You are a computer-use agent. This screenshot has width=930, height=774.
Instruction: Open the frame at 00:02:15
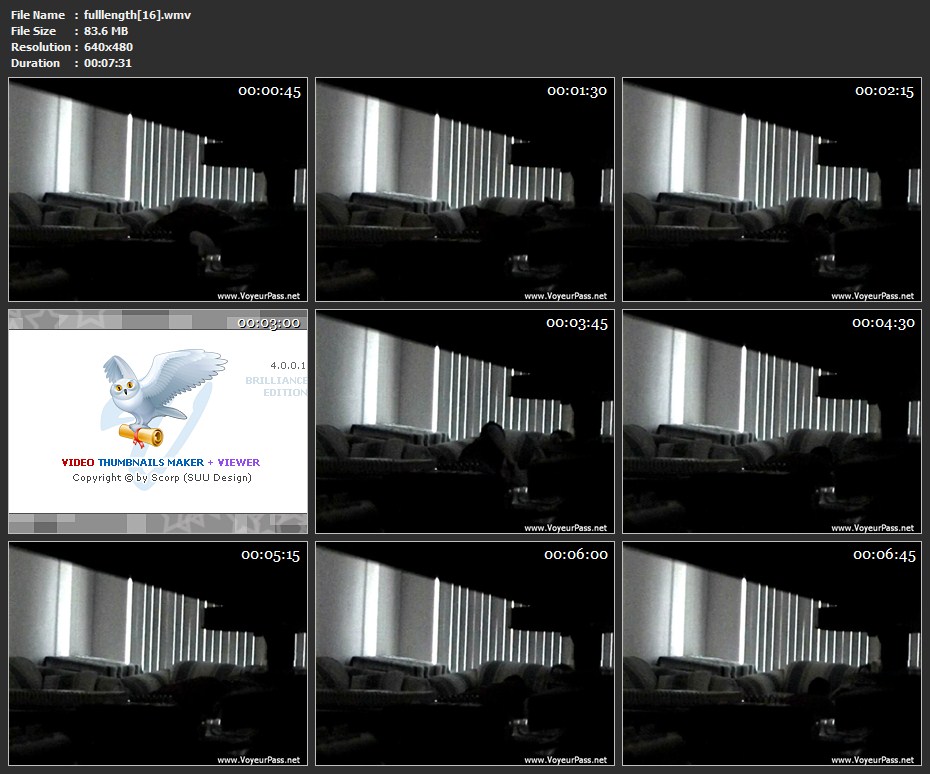(772, 190)
